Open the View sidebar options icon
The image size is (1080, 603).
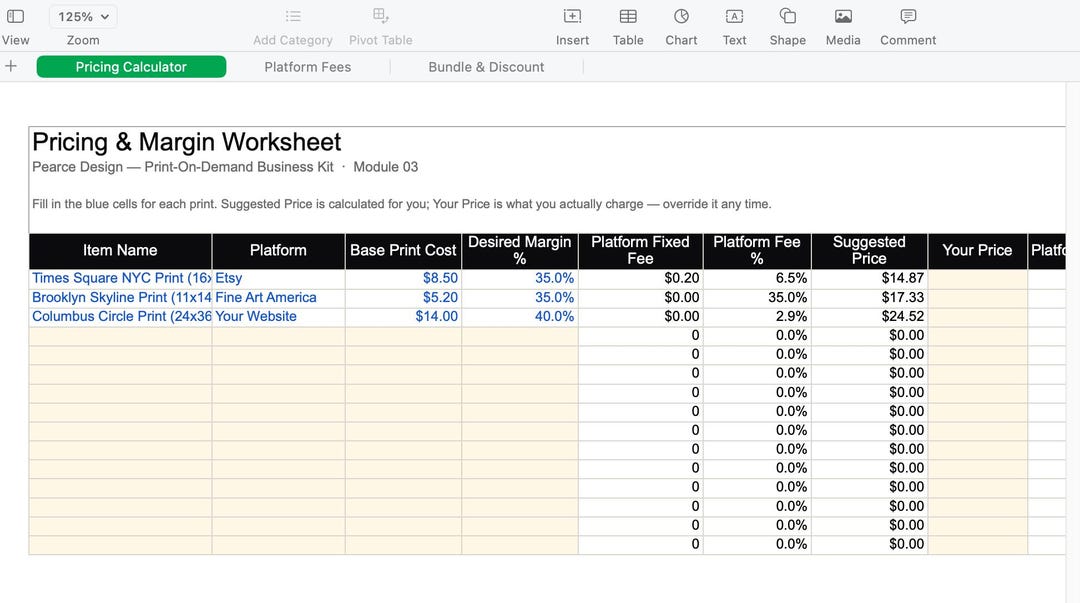[x=15, y=16]
